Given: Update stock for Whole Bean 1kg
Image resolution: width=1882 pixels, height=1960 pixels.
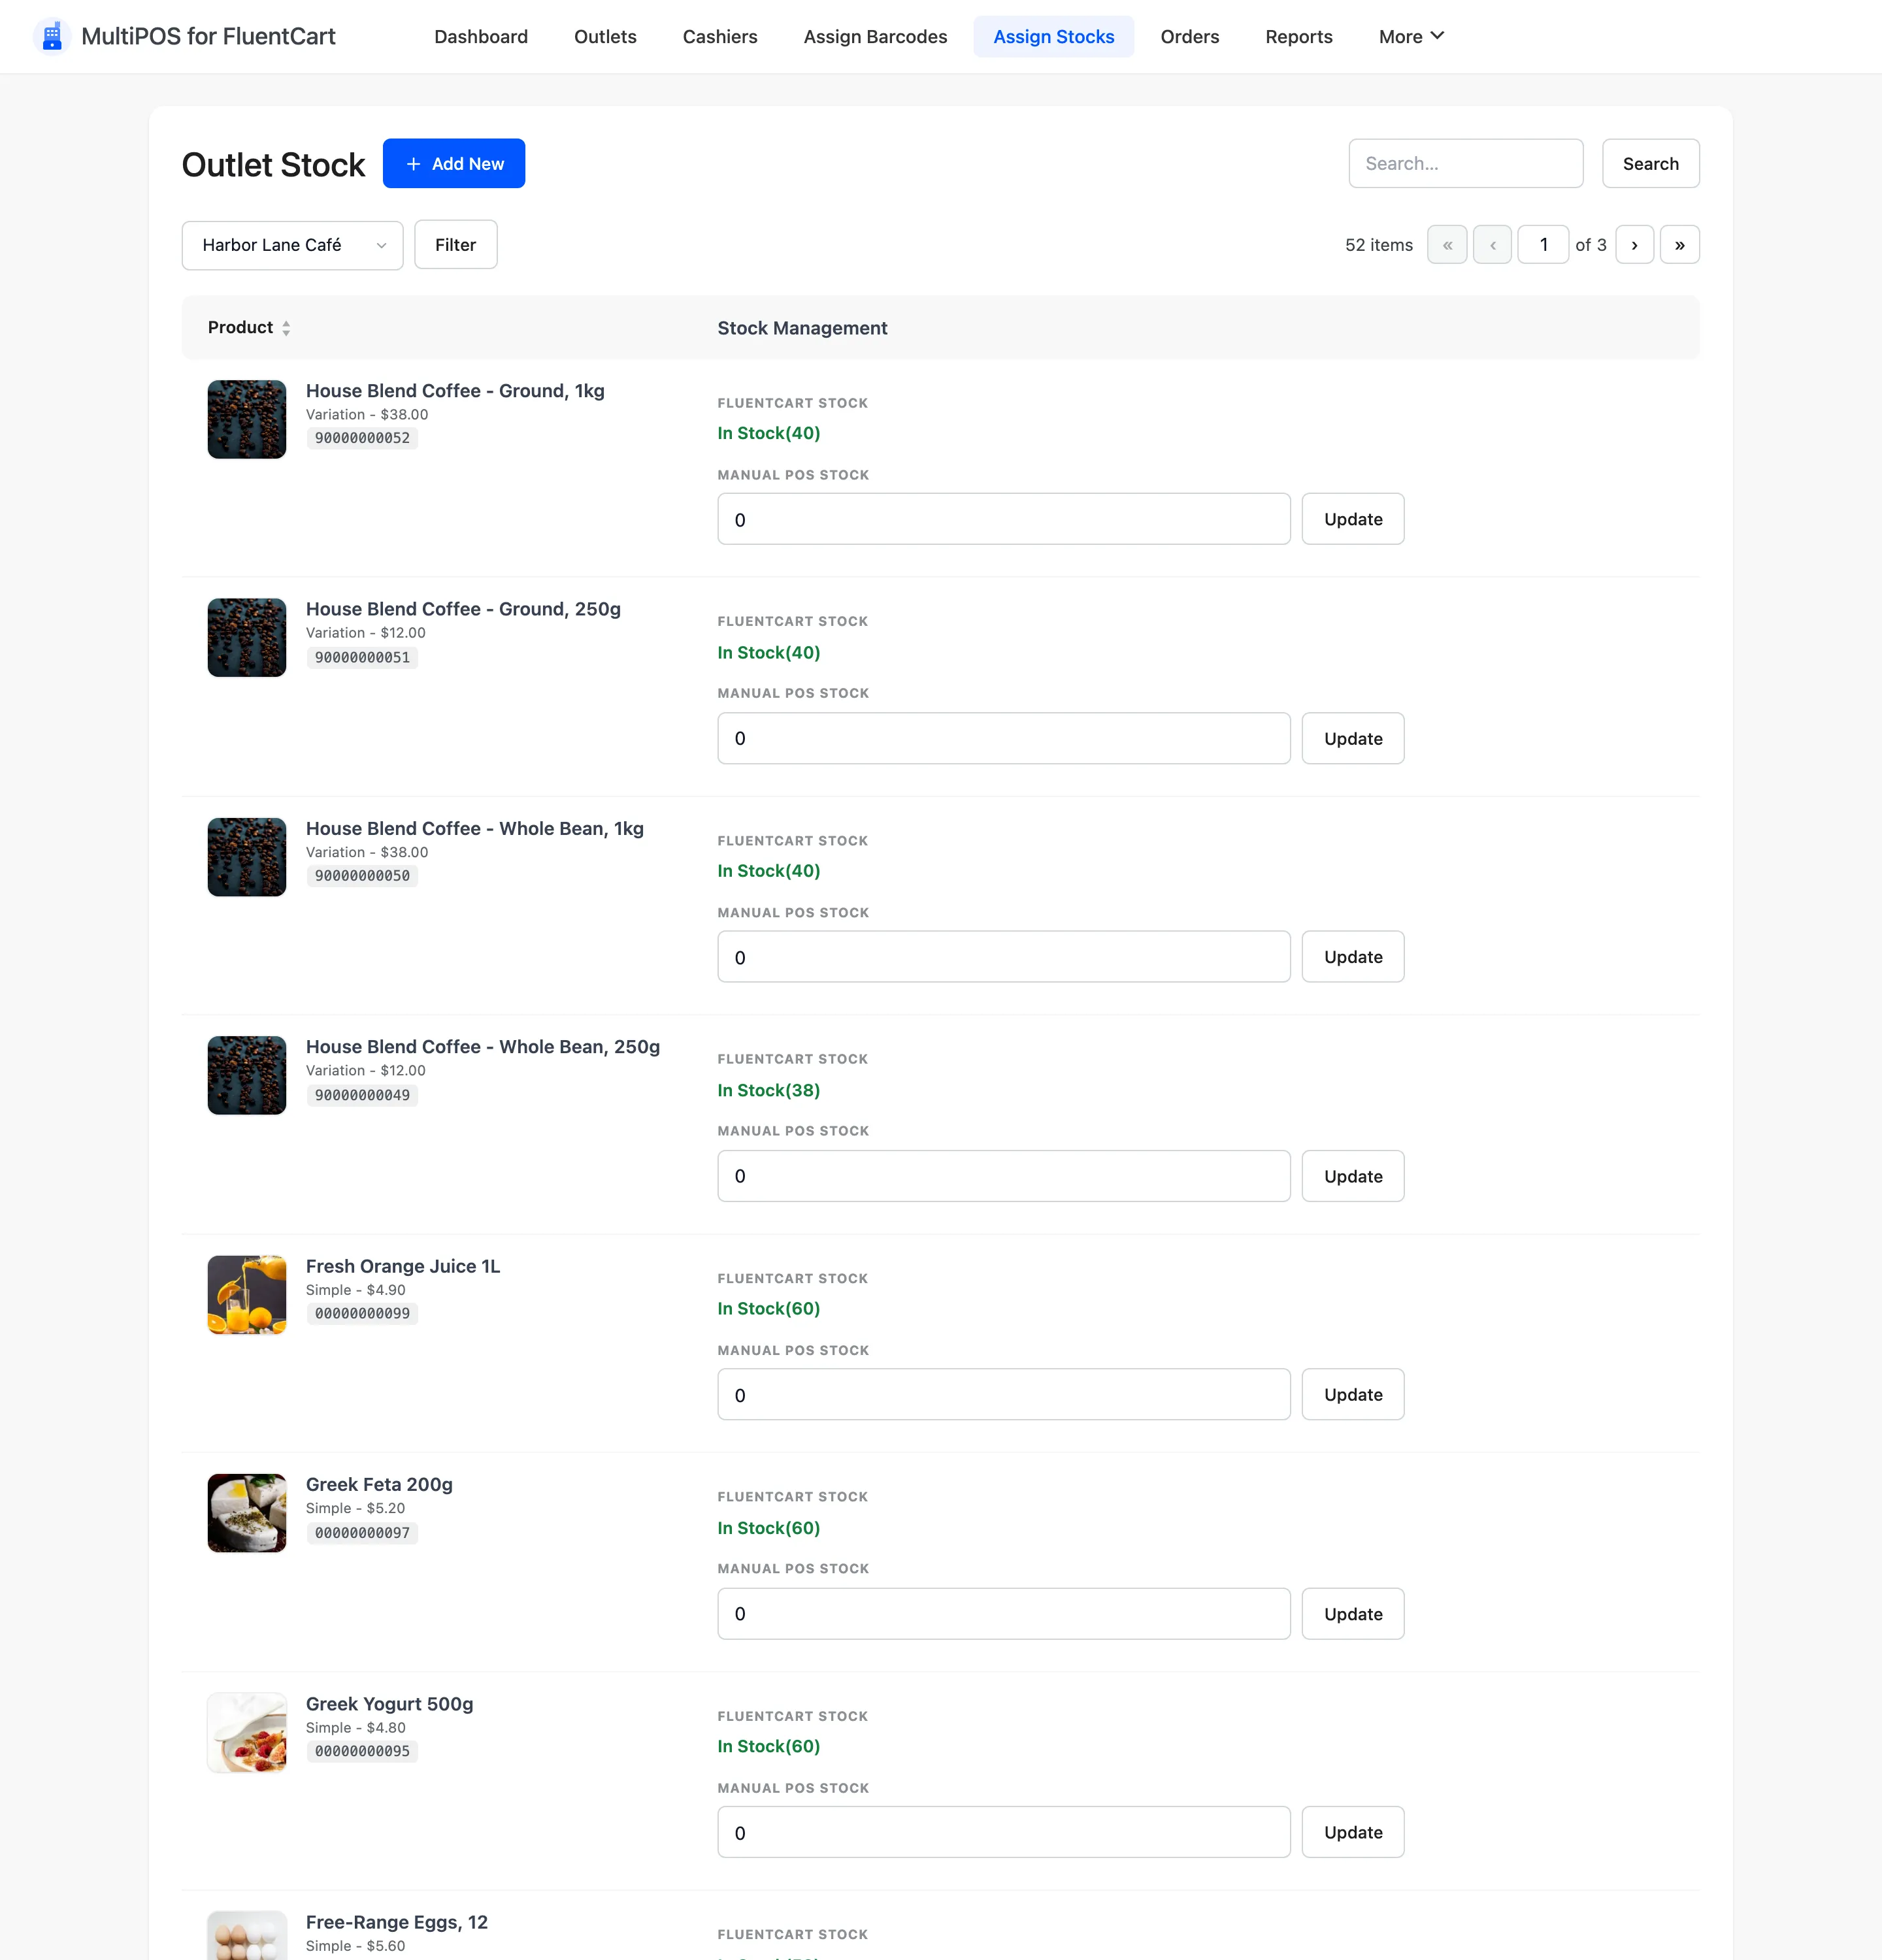Looking at the screenshot, I should point(1352,957).
